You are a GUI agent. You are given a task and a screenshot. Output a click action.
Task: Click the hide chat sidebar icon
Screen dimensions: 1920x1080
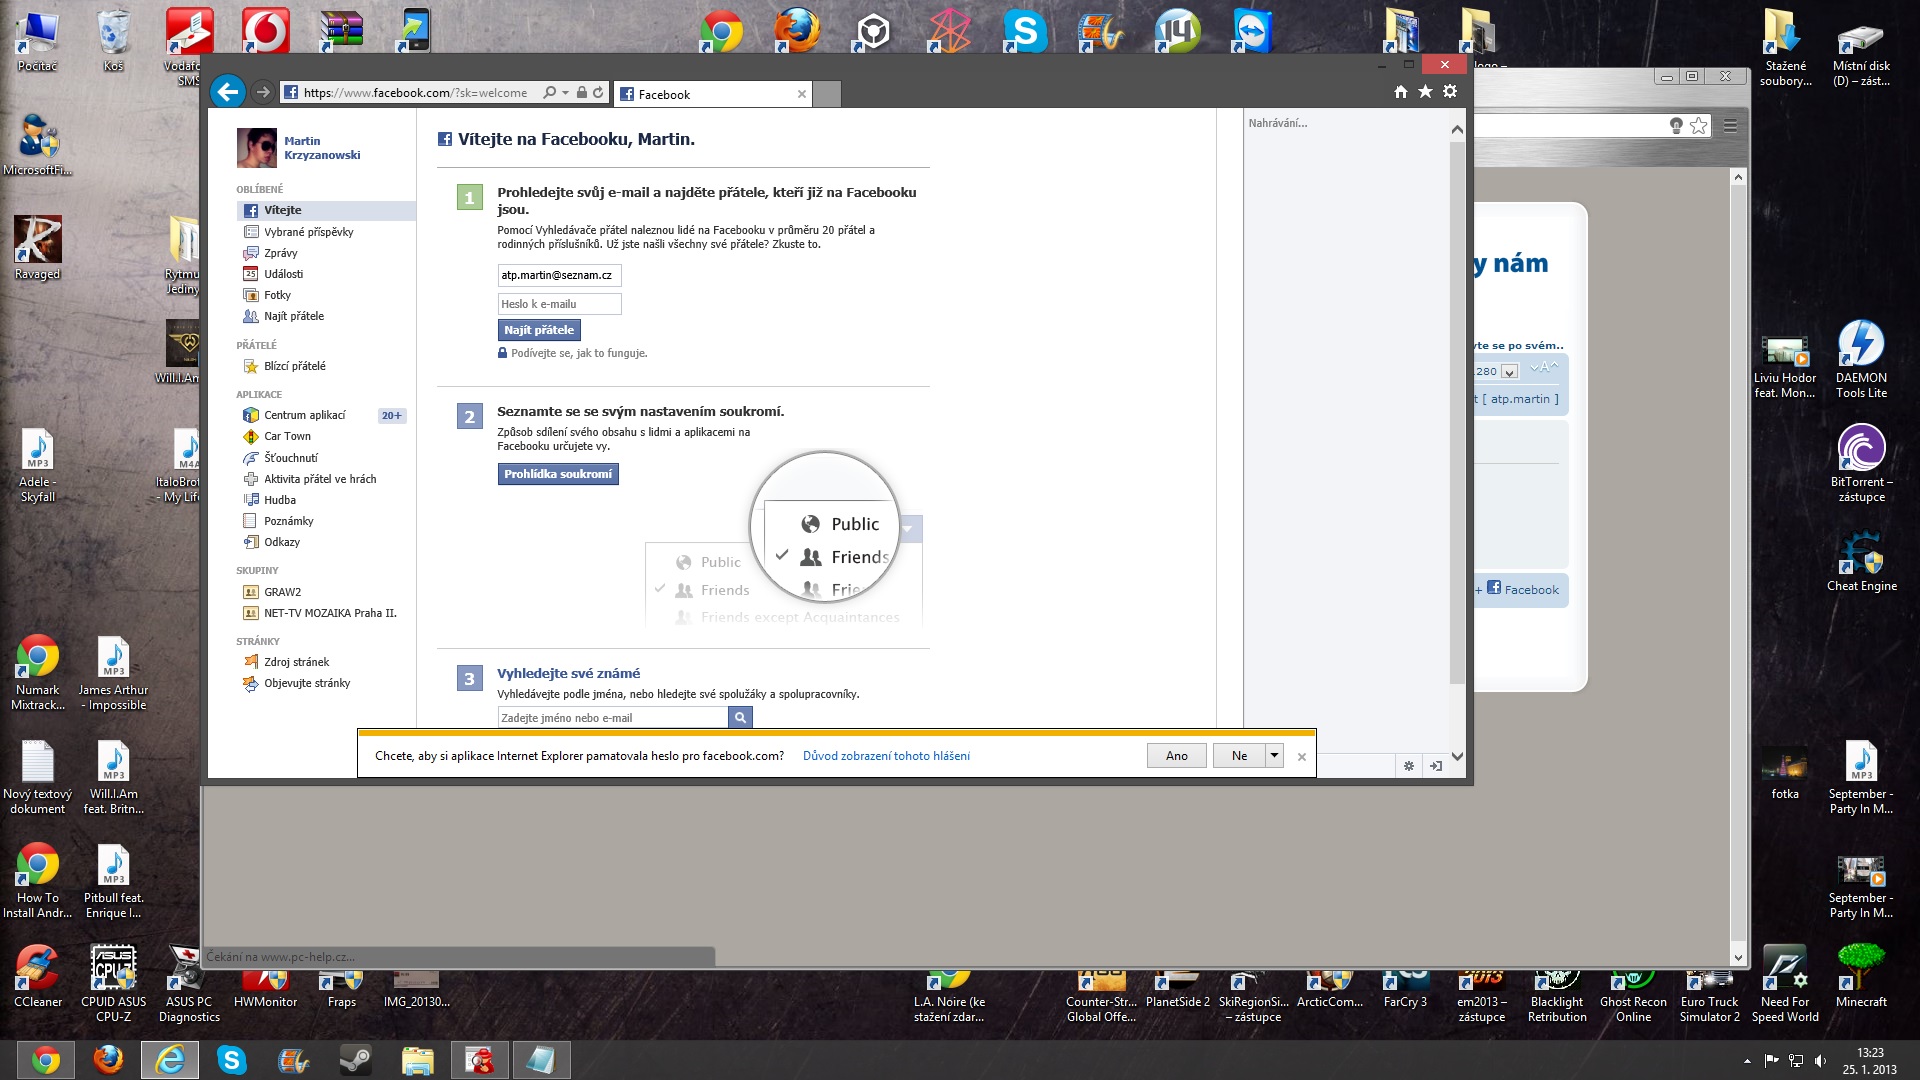[x=1436, y=766]
